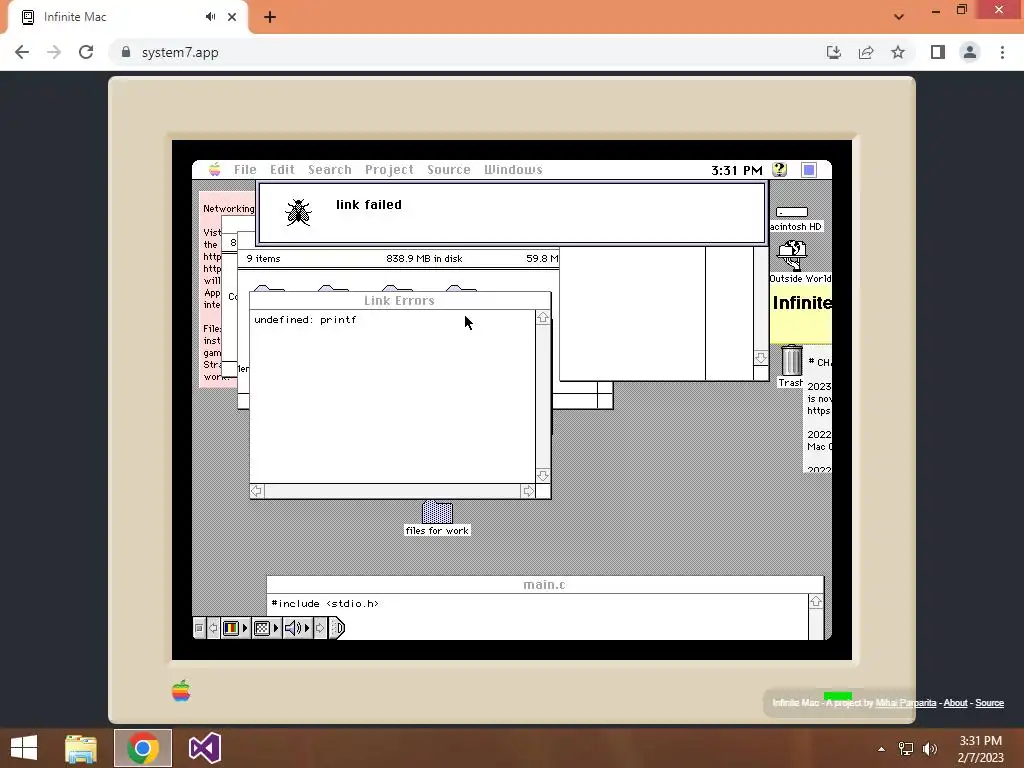Open Chrome profile menu
Viewport: 1024px width, 768px height.
[x=970, y=52]
